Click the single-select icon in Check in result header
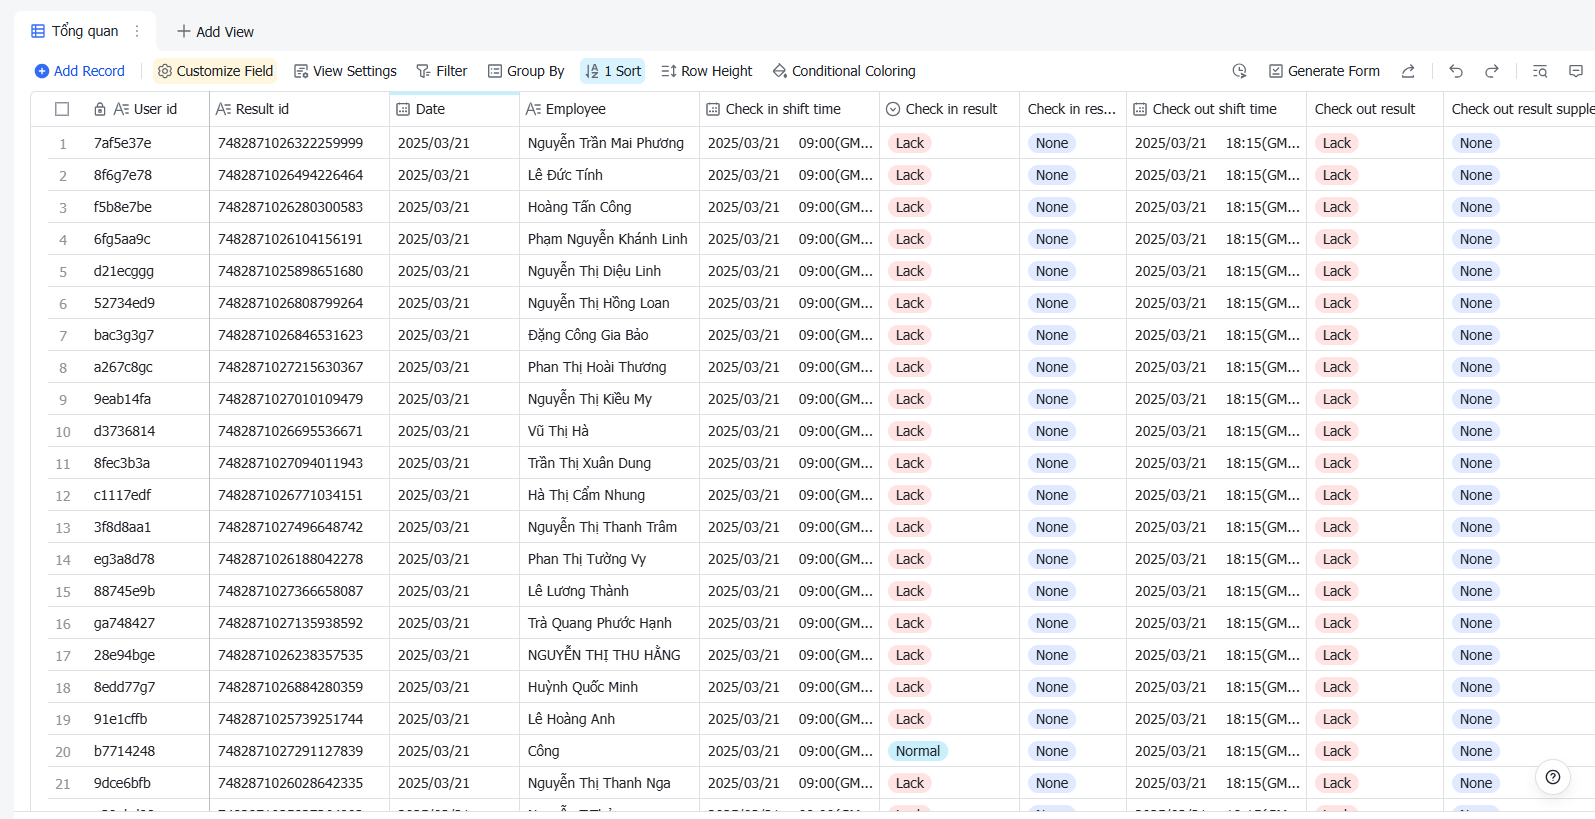Image resolution: width=1595 pixels, height=819 pixels. point(893,109)
